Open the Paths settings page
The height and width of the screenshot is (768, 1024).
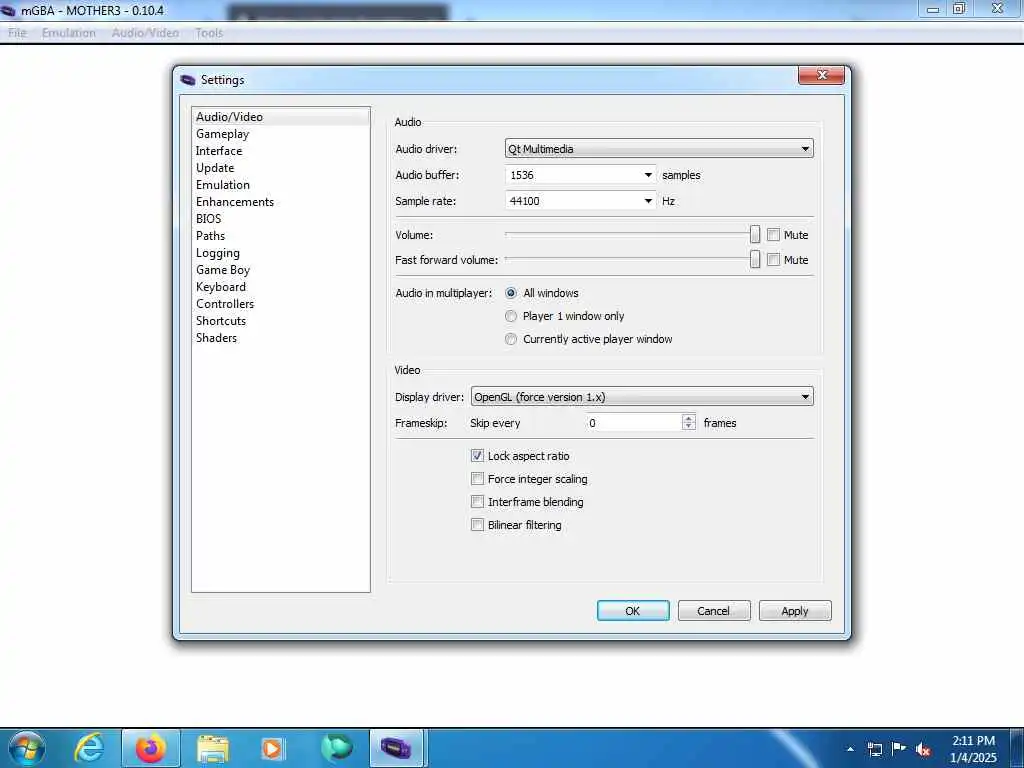coord(281,236)
